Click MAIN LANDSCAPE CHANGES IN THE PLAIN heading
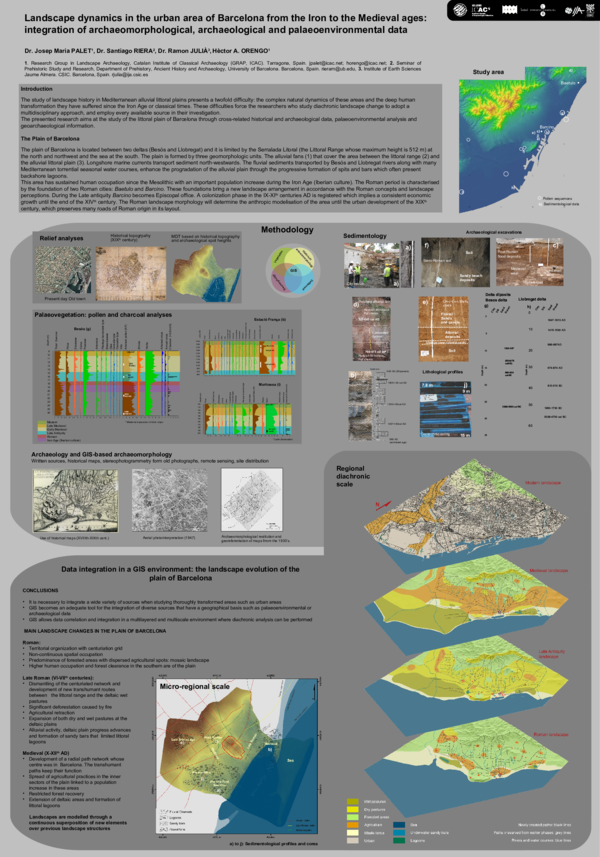600x857 pixels. [95, 631]
